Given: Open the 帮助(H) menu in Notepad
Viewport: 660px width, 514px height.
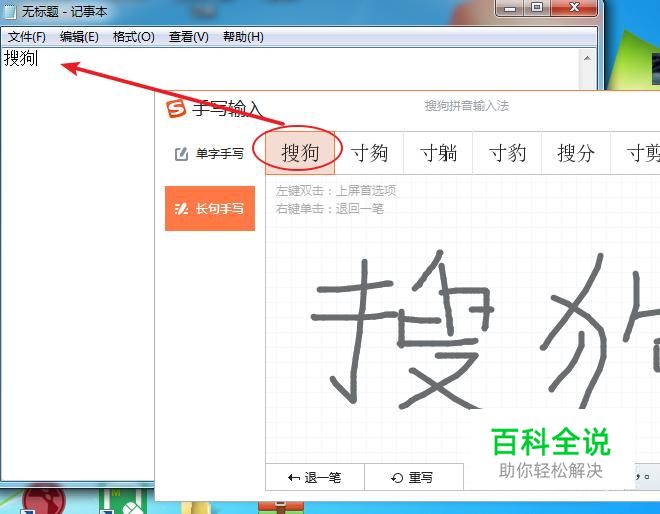Looking at the screenshot, I should (x=243, y=37).
